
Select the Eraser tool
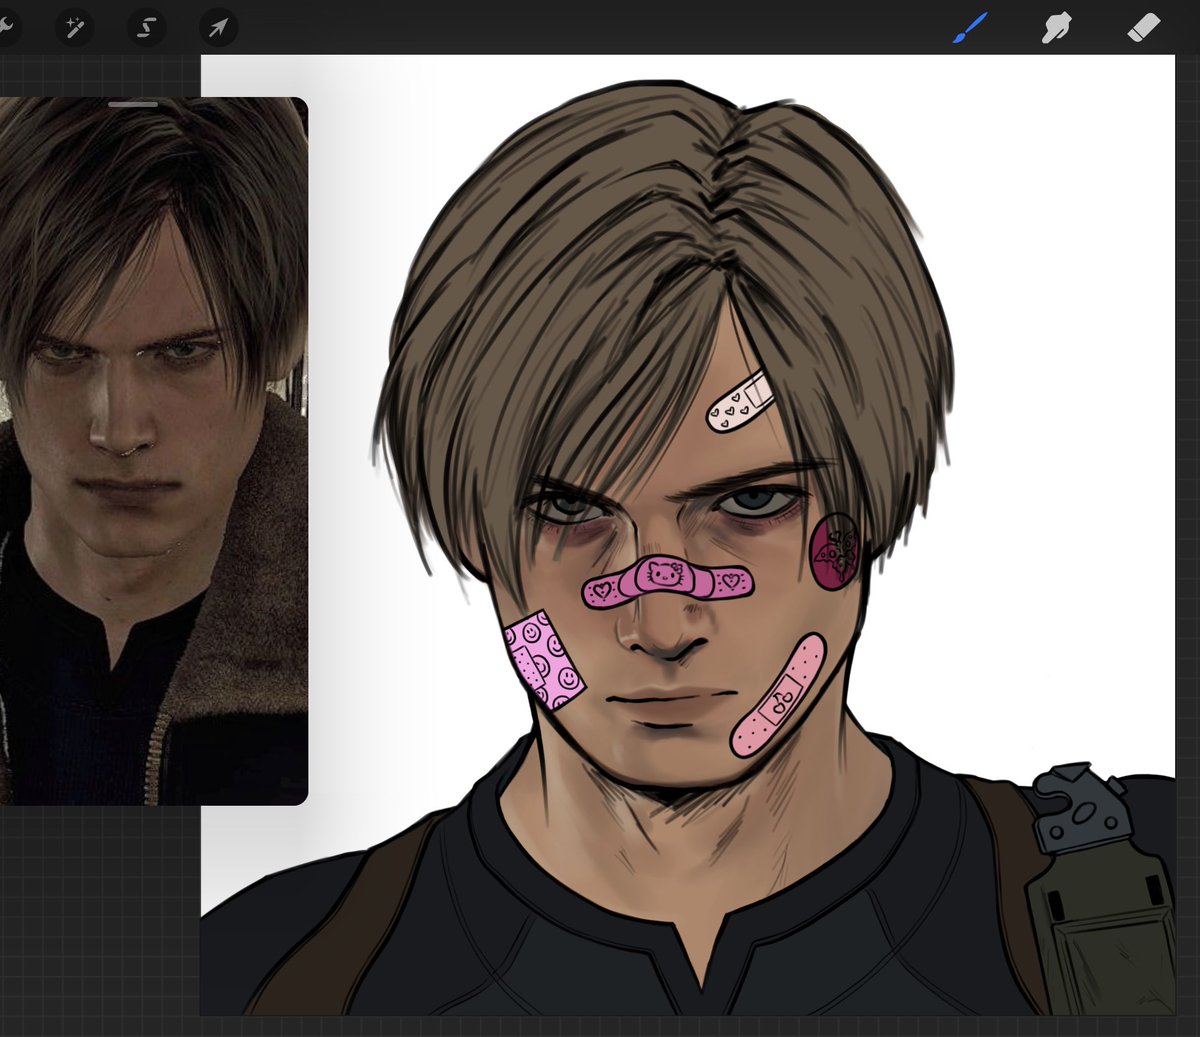(1143, 28)
